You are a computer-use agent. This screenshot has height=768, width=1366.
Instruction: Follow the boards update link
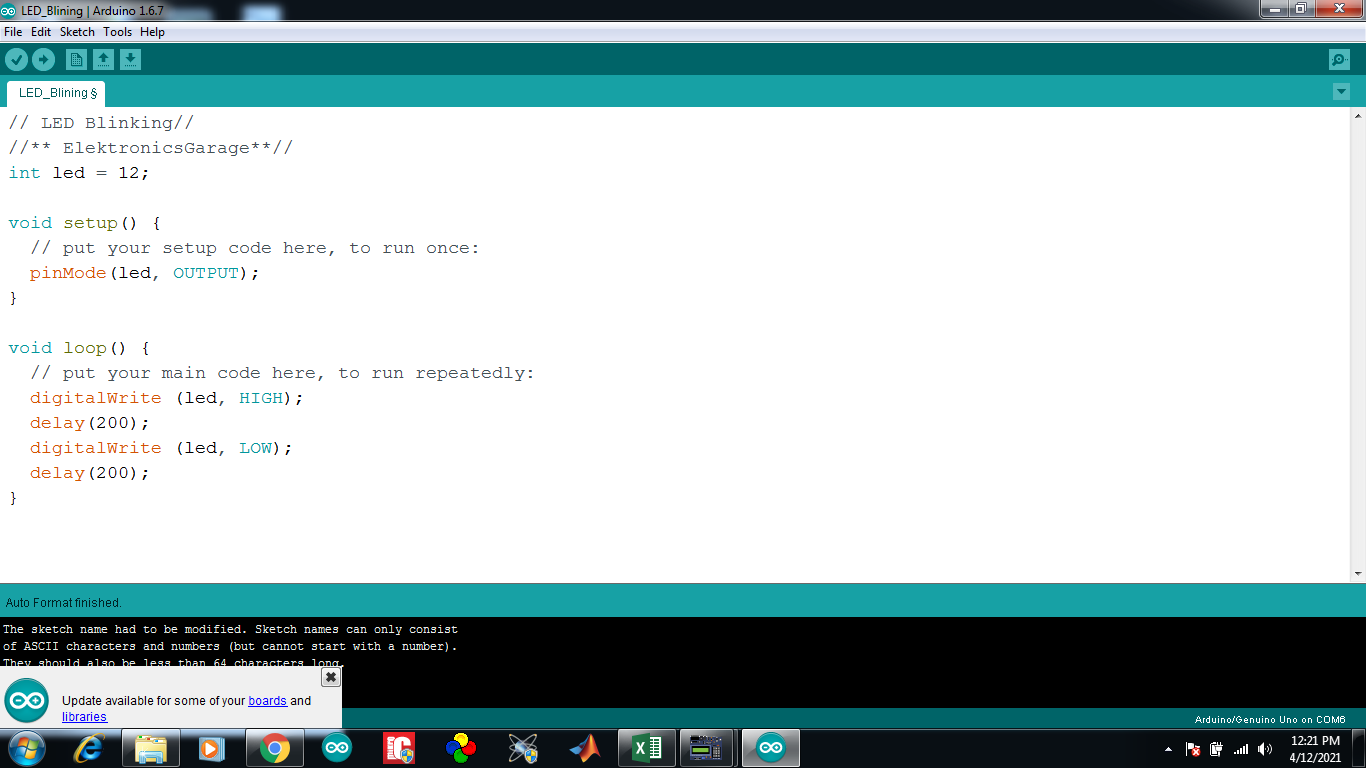pos(266,700)
